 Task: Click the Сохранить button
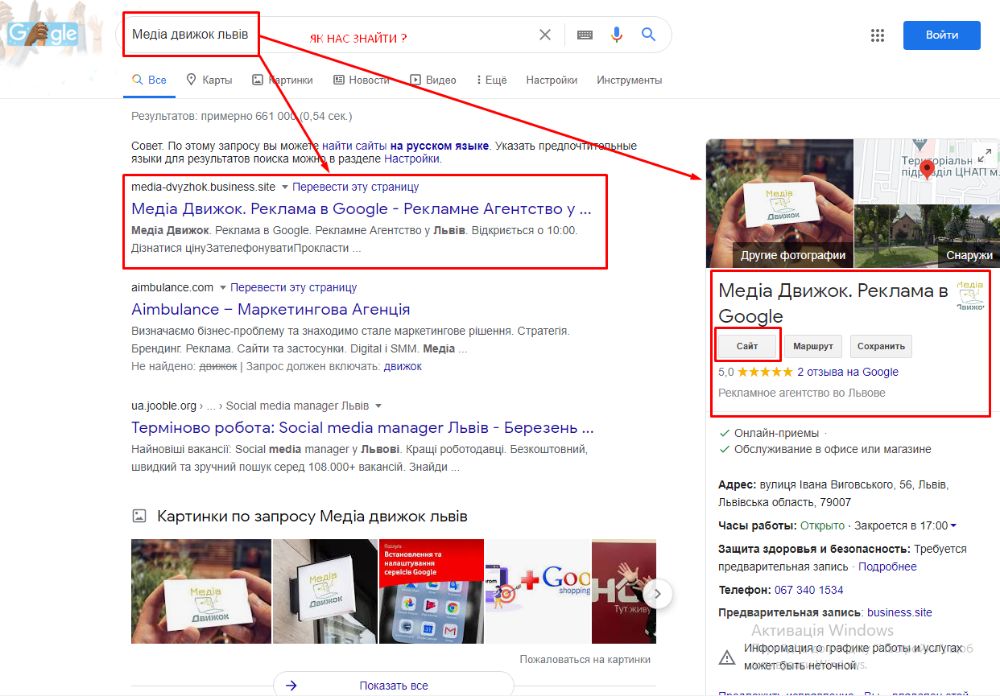click(x=881, y=346)
